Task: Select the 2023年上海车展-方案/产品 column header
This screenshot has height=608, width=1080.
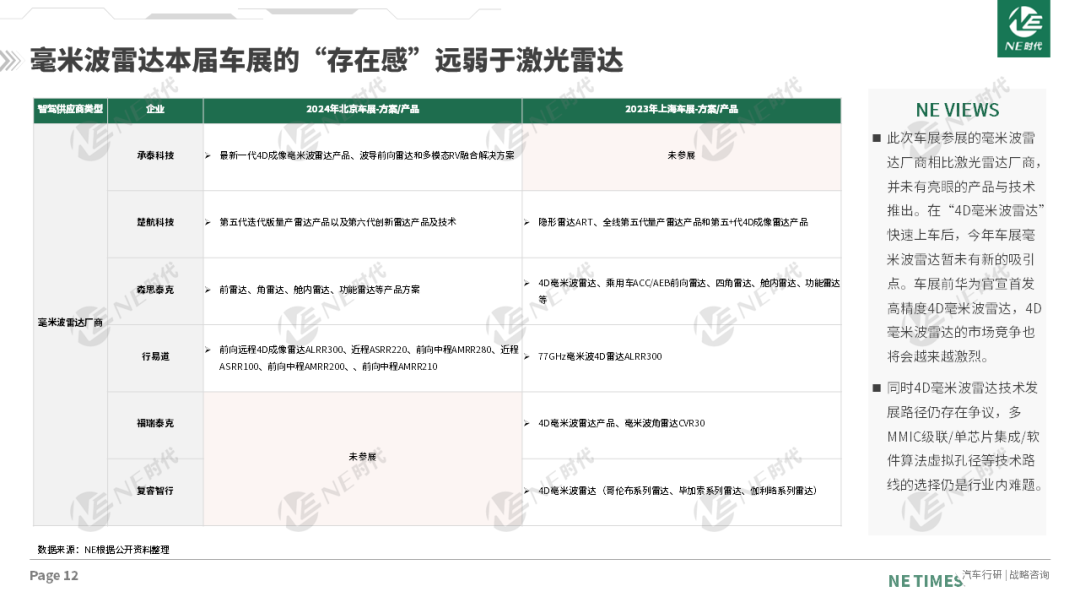Action: click(x=680, y=109)
